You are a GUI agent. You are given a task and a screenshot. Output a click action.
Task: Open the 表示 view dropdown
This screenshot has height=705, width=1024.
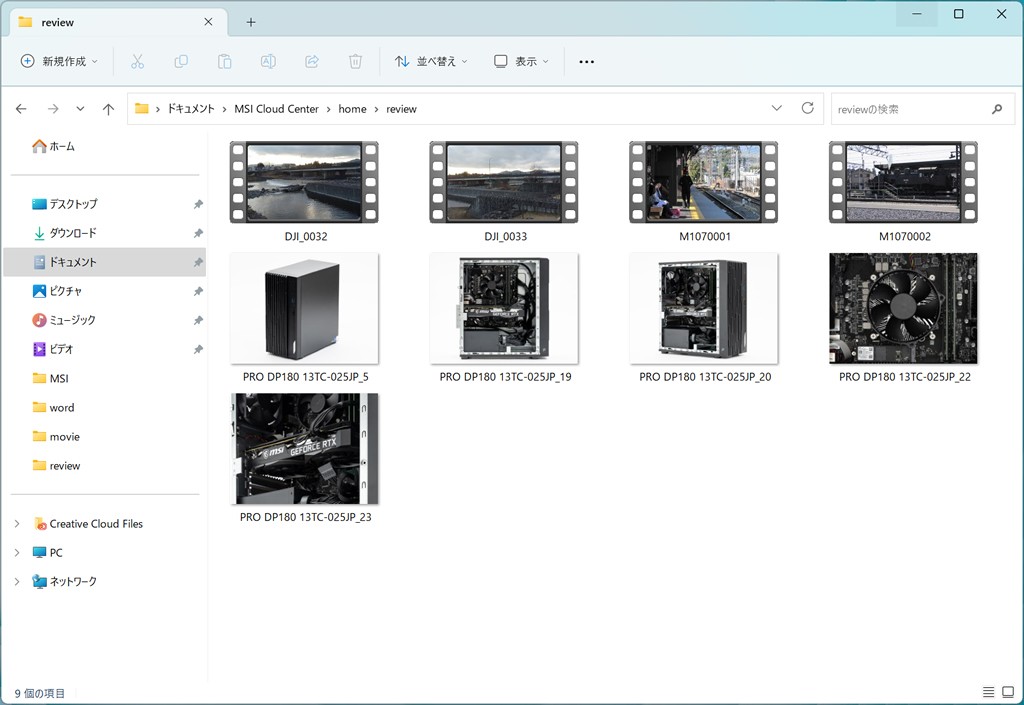[x=521, y=61]
